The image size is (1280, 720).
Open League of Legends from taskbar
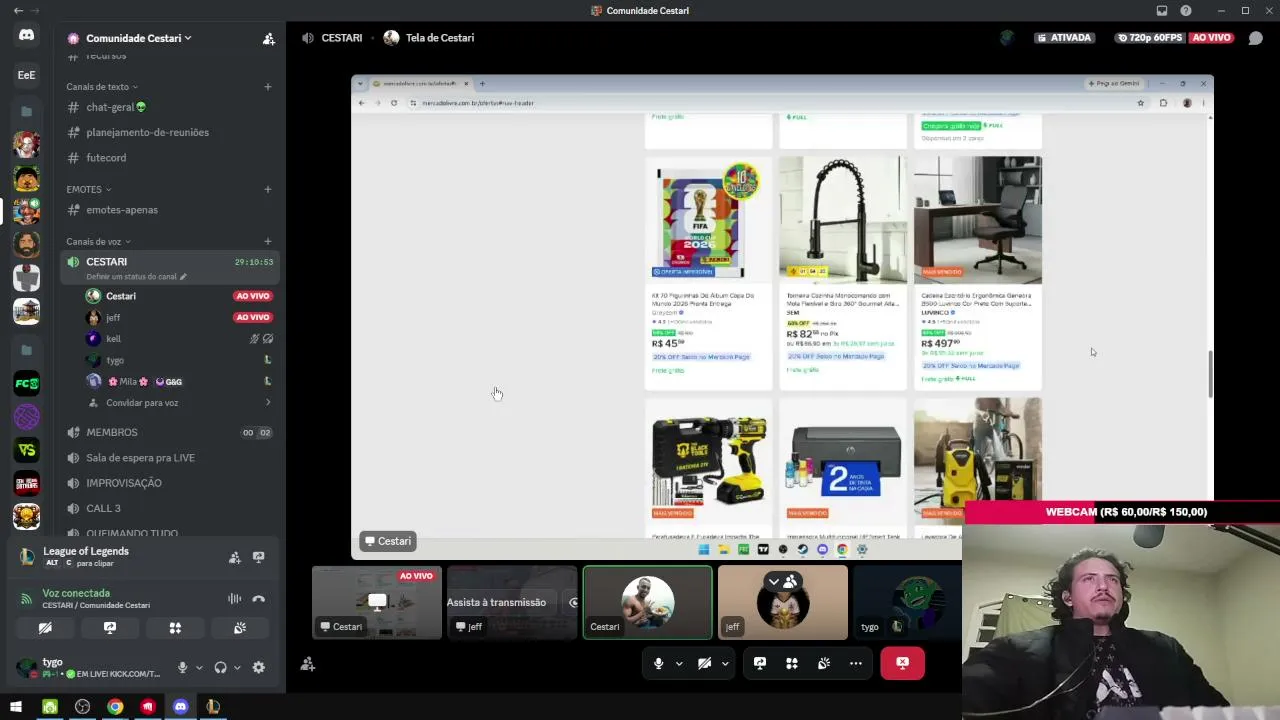(213, 707)
